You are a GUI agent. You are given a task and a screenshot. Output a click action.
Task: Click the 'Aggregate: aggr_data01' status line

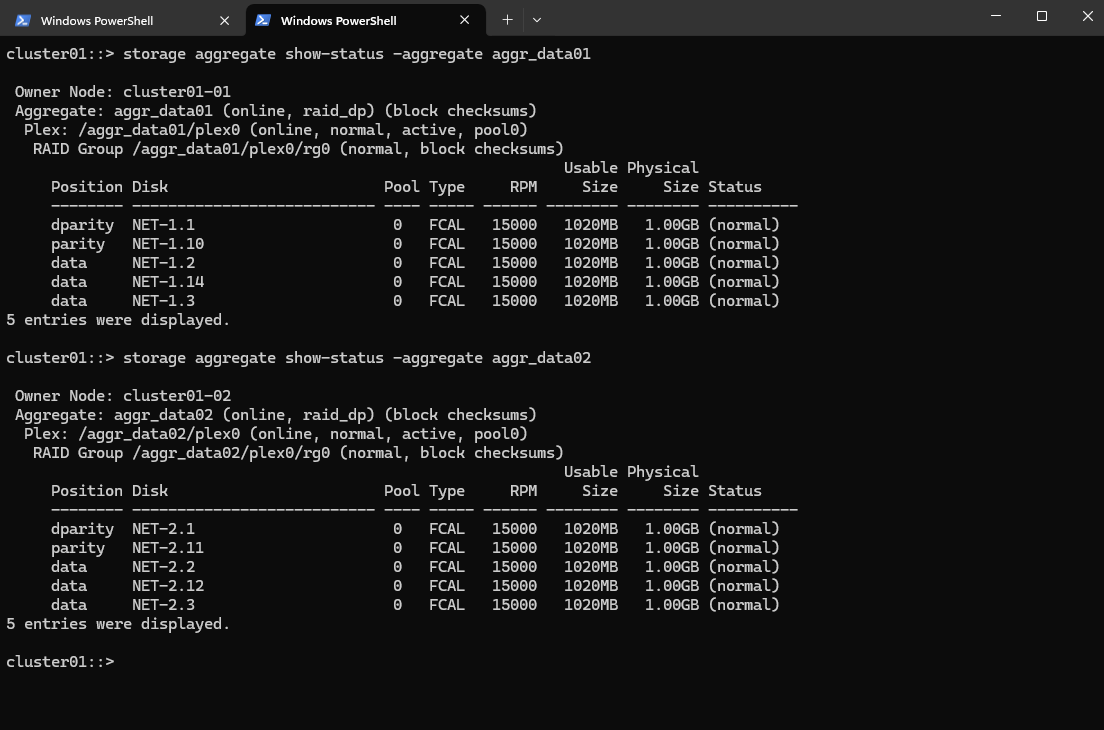275,111
